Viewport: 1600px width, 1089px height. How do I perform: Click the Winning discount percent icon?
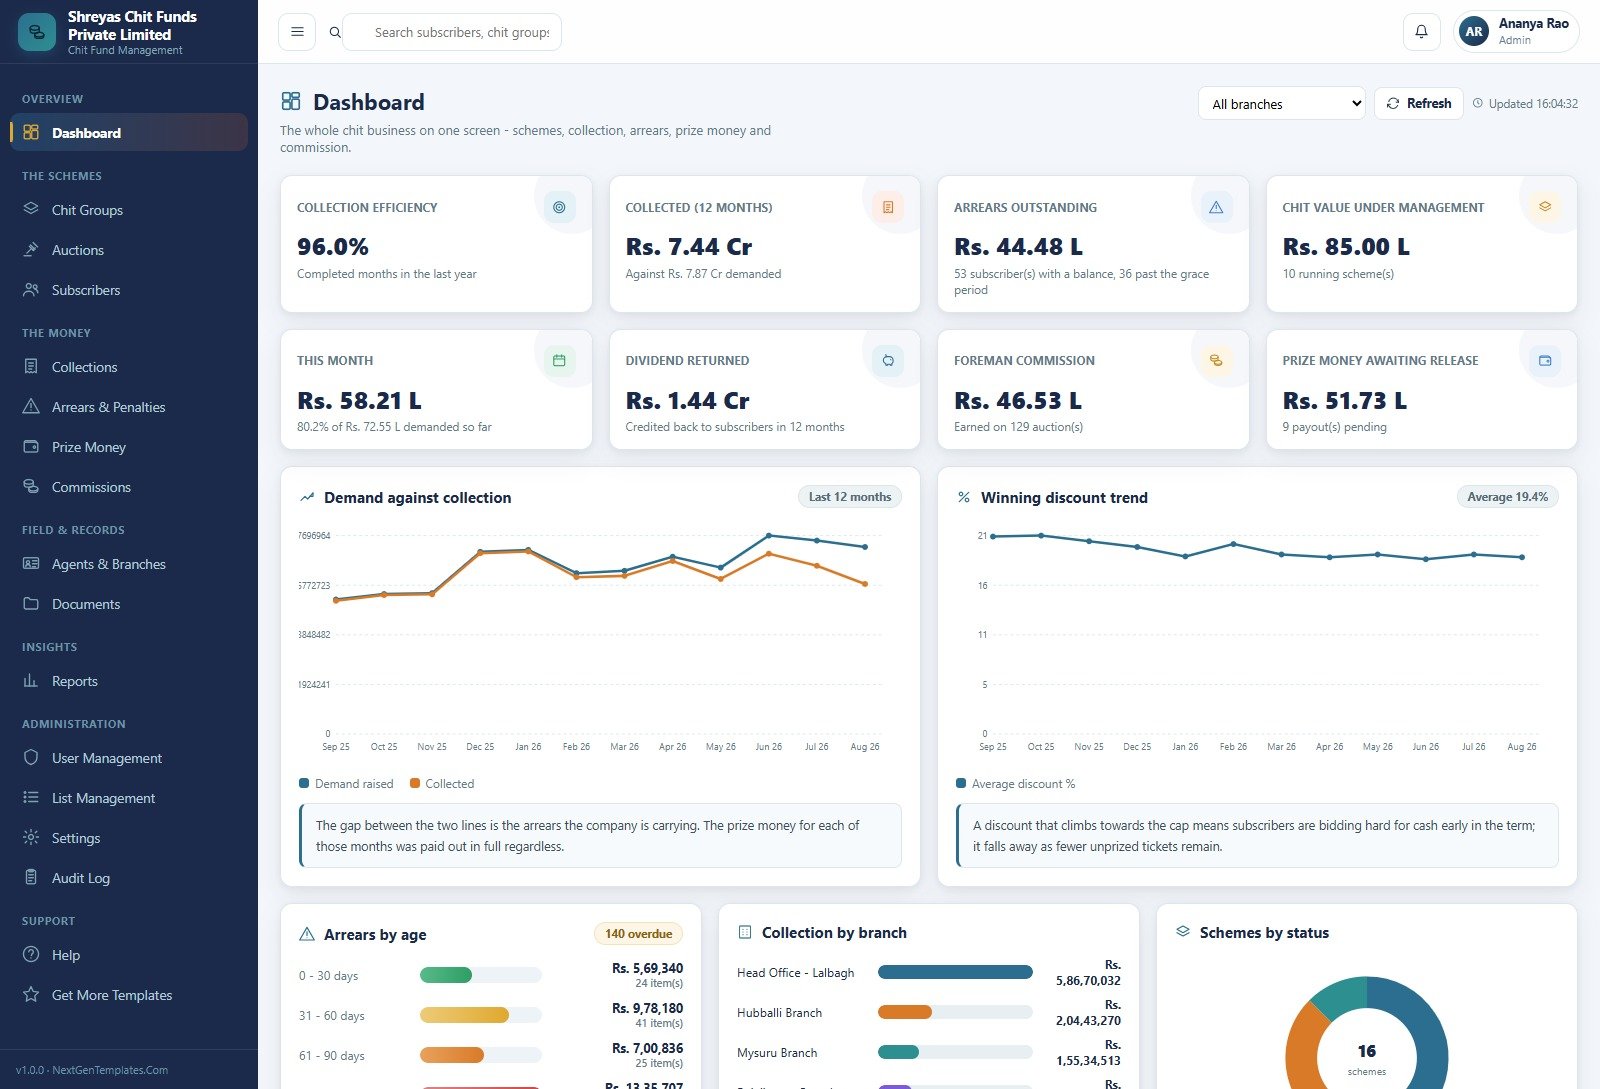pyautogui.click(x=964, y=497)
